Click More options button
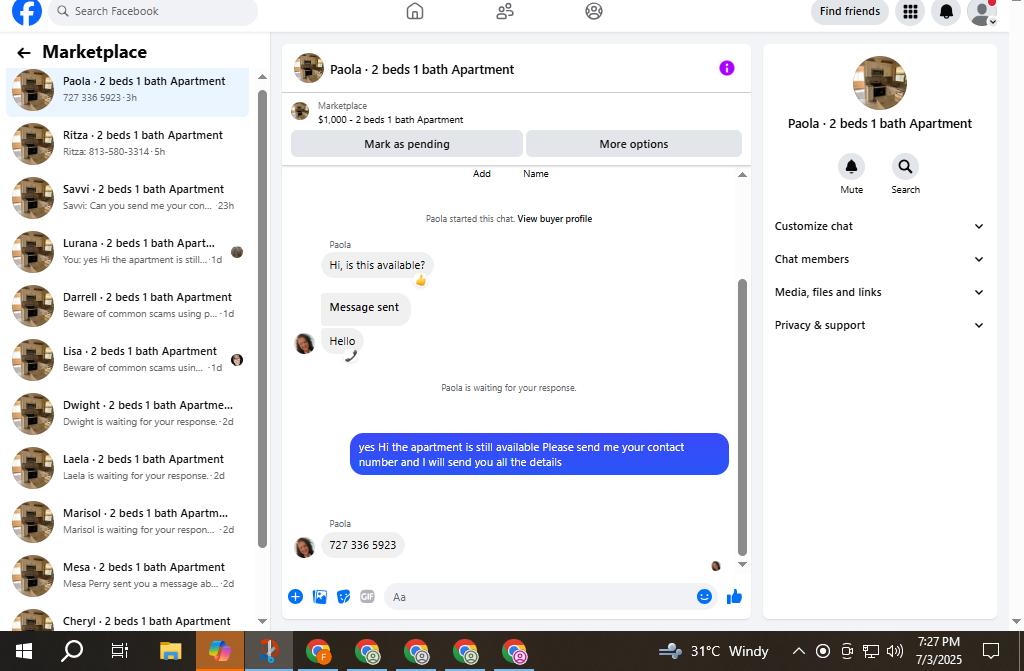This screenshot has width=1024, height=671. pos(633,144)
